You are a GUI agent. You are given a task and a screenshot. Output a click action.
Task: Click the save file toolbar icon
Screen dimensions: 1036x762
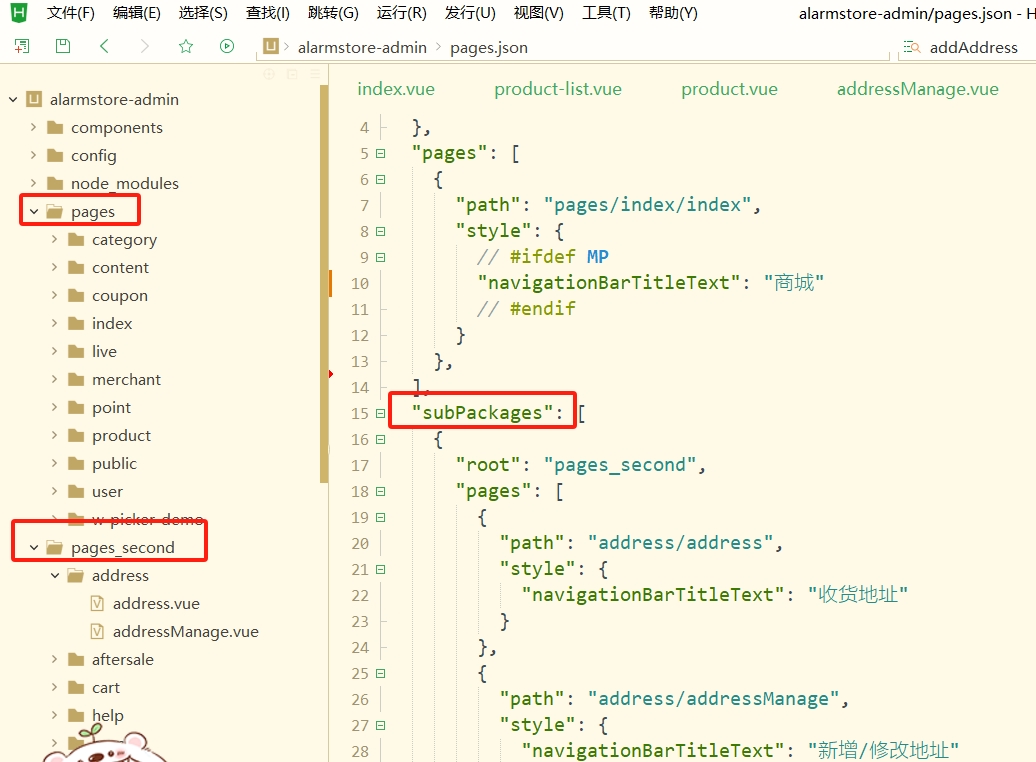63,46
